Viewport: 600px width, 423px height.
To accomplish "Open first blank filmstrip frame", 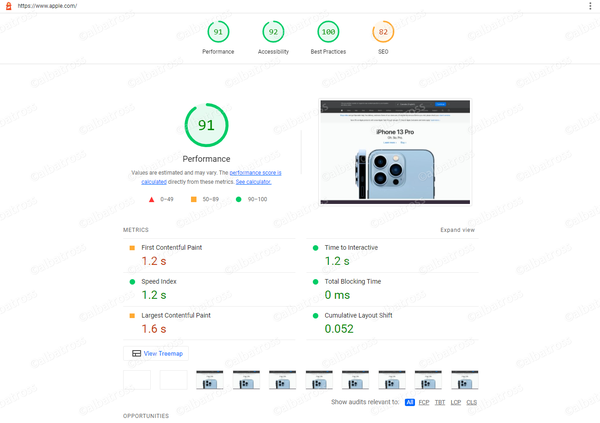I will (x=137, y=380).
